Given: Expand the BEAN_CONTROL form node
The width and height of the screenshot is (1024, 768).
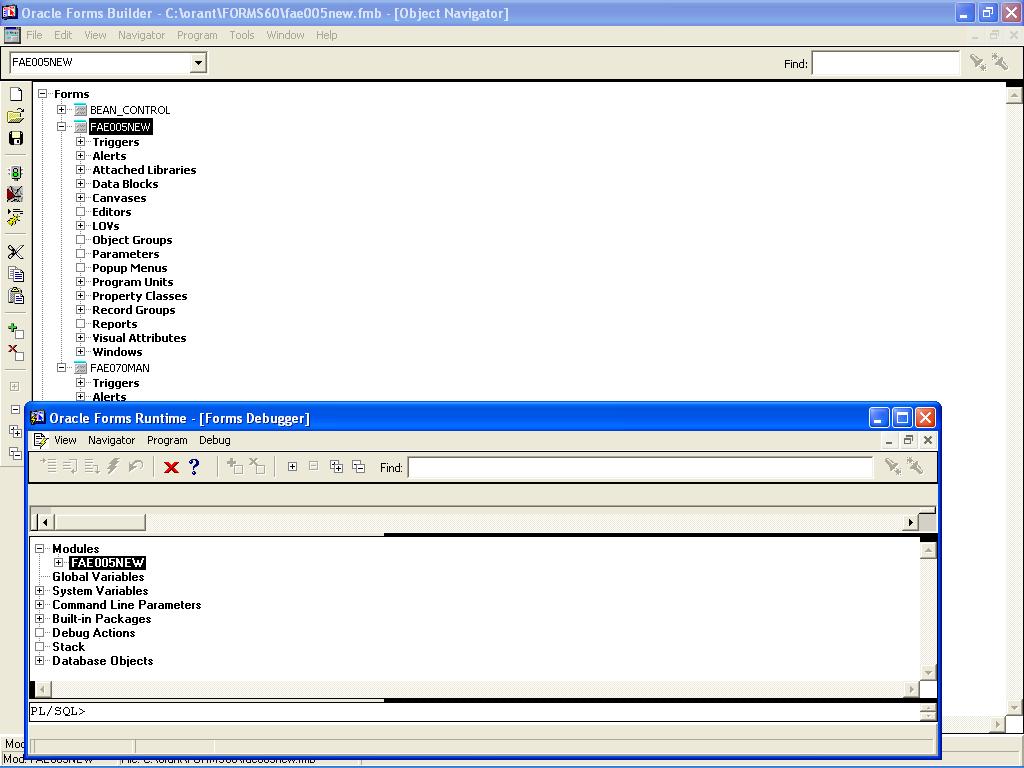Looking at the screenshot, I should [62, 110].
